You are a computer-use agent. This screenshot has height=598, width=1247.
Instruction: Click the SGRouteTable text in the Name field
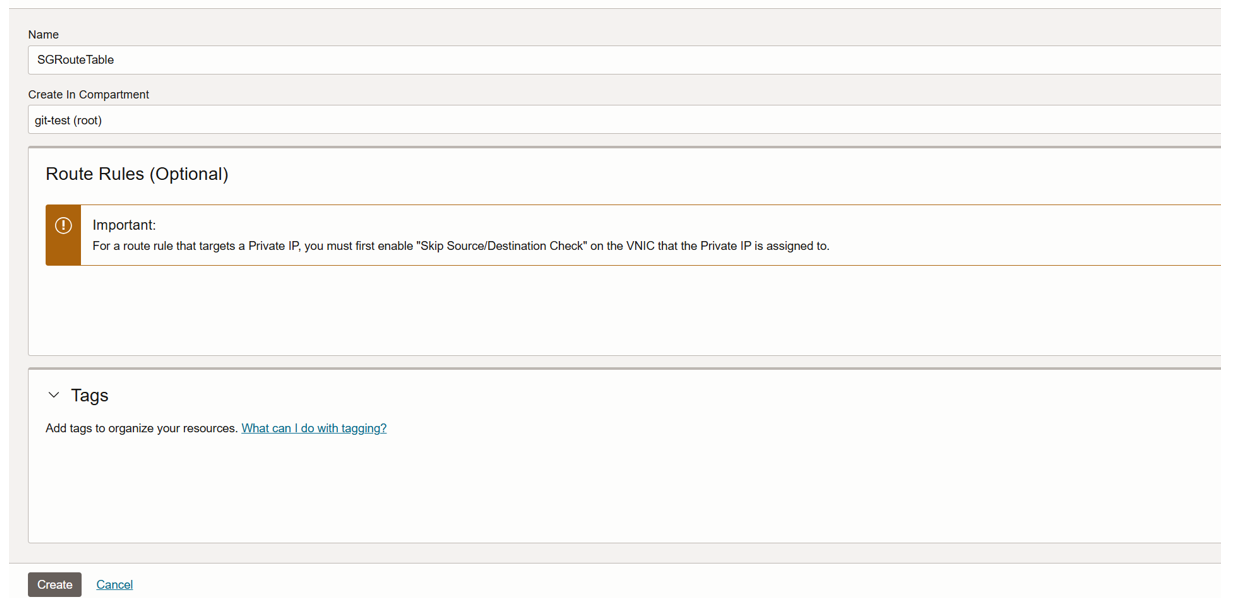point(76,60)
